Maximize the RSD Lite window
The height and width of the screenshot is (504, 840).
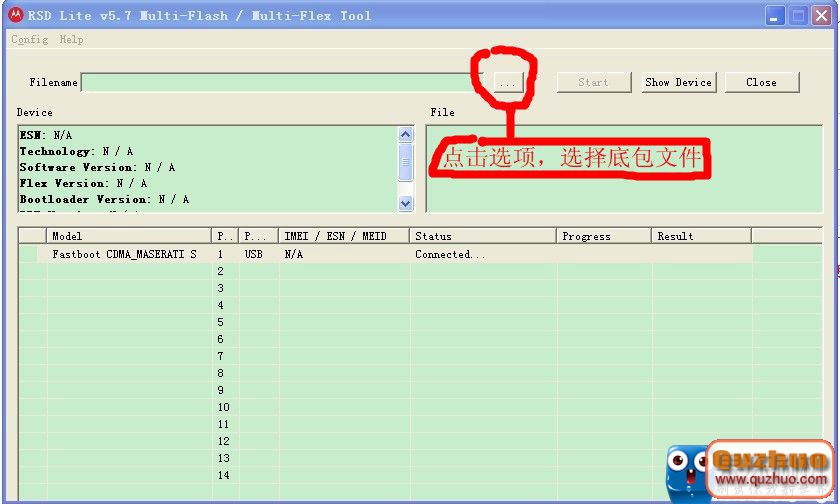tap(798, 16)
